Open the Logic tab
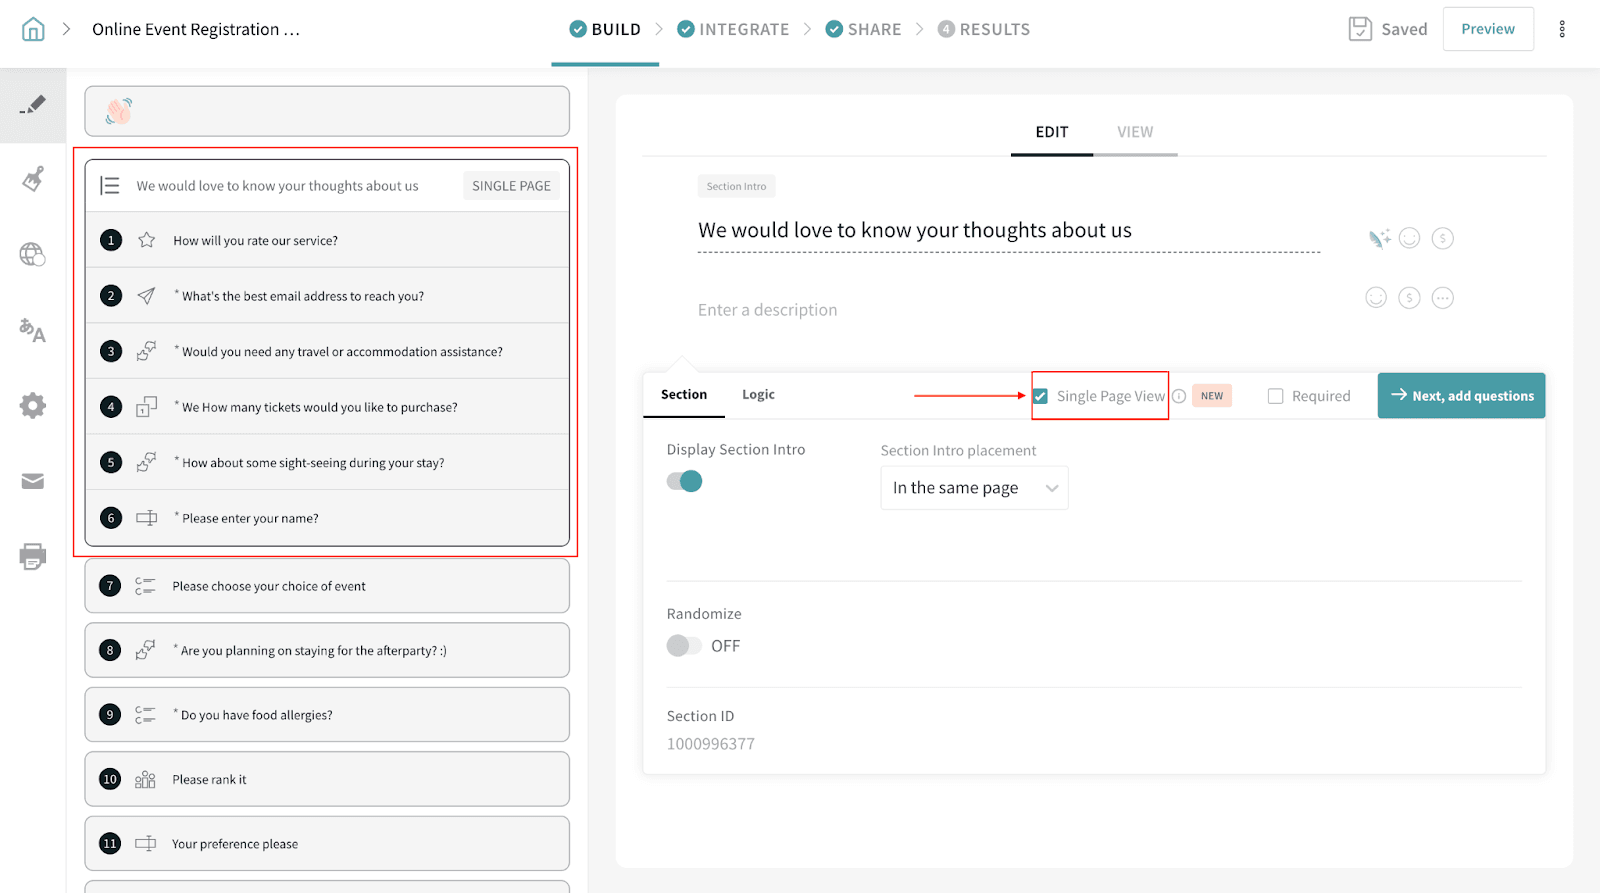Viewport: 1600px width, 893px height. 758,395
